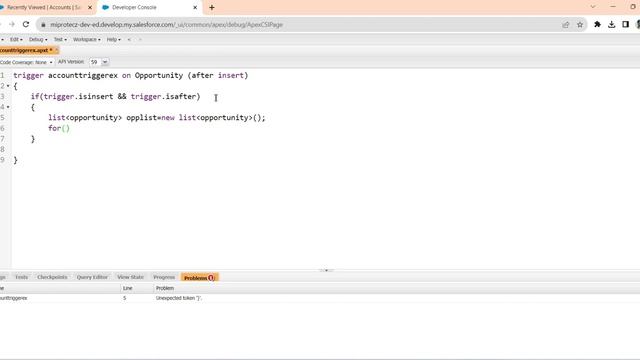Switch to Recently Viewed Accounts tab

click(x=45, y=7)
